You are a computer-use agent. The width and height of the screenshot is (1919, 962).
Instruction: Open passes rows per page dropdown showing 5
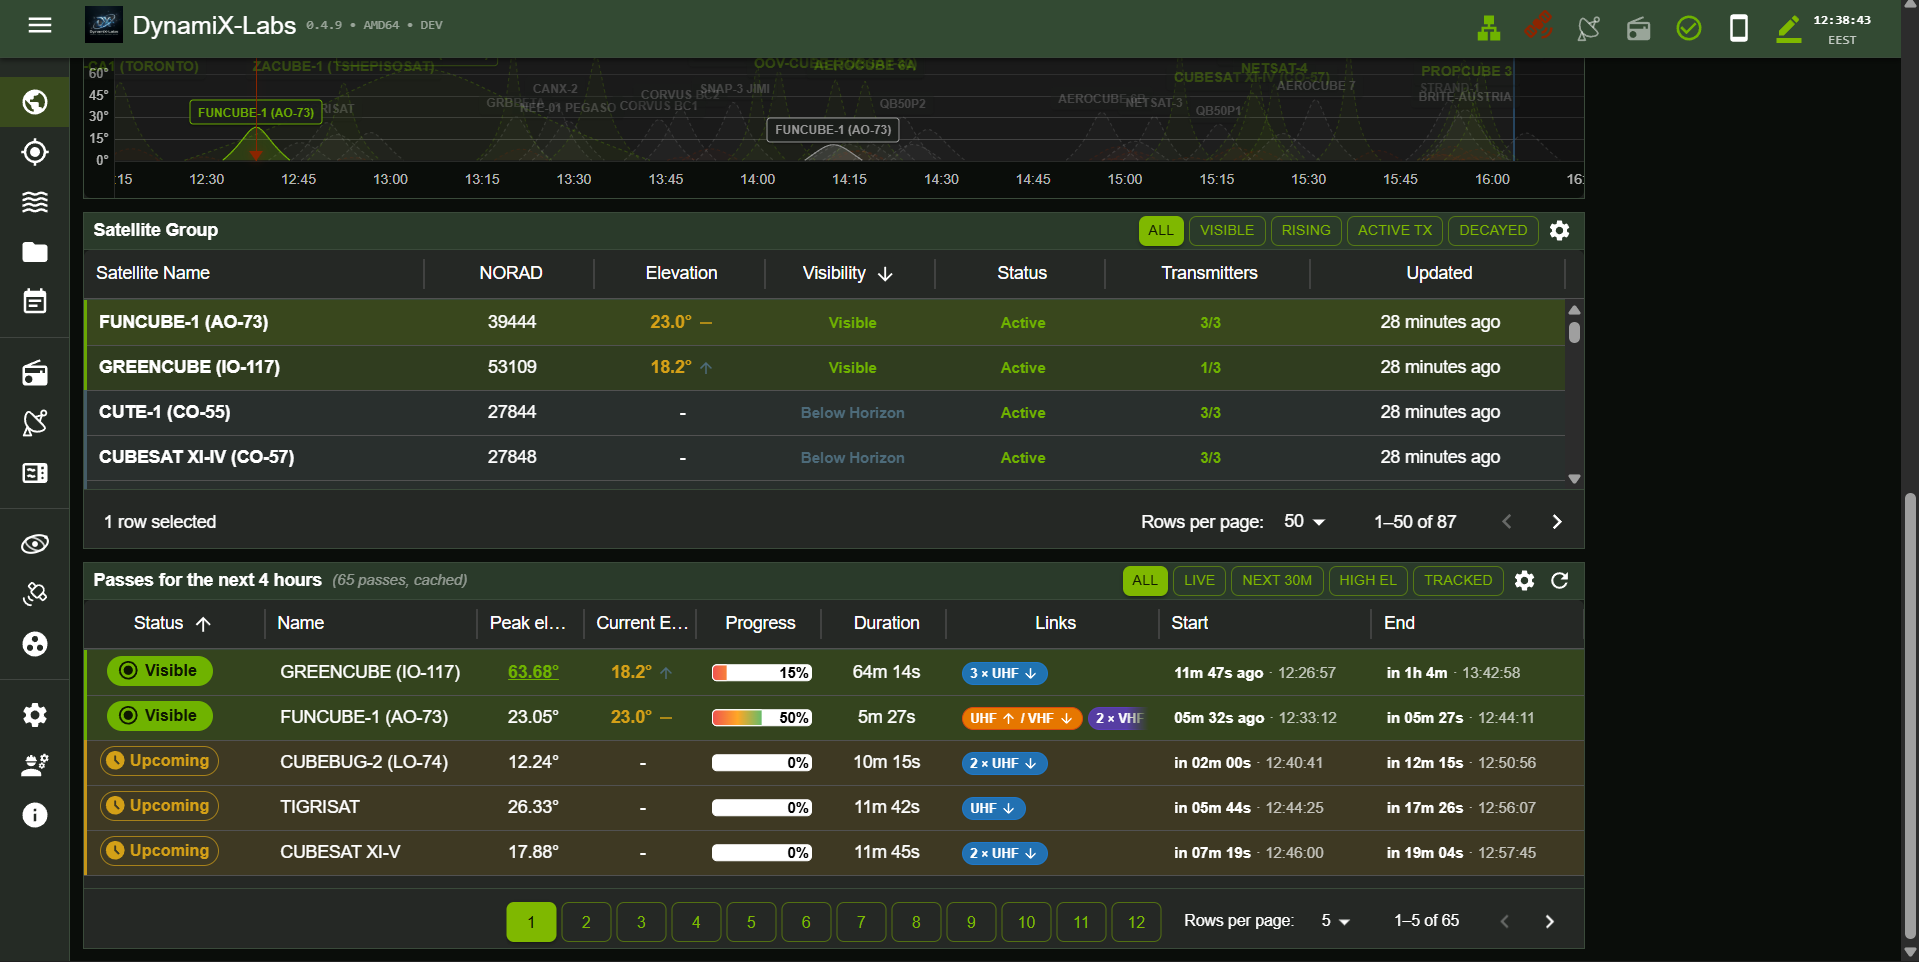pyautogui.click(x=1335, y=921)
